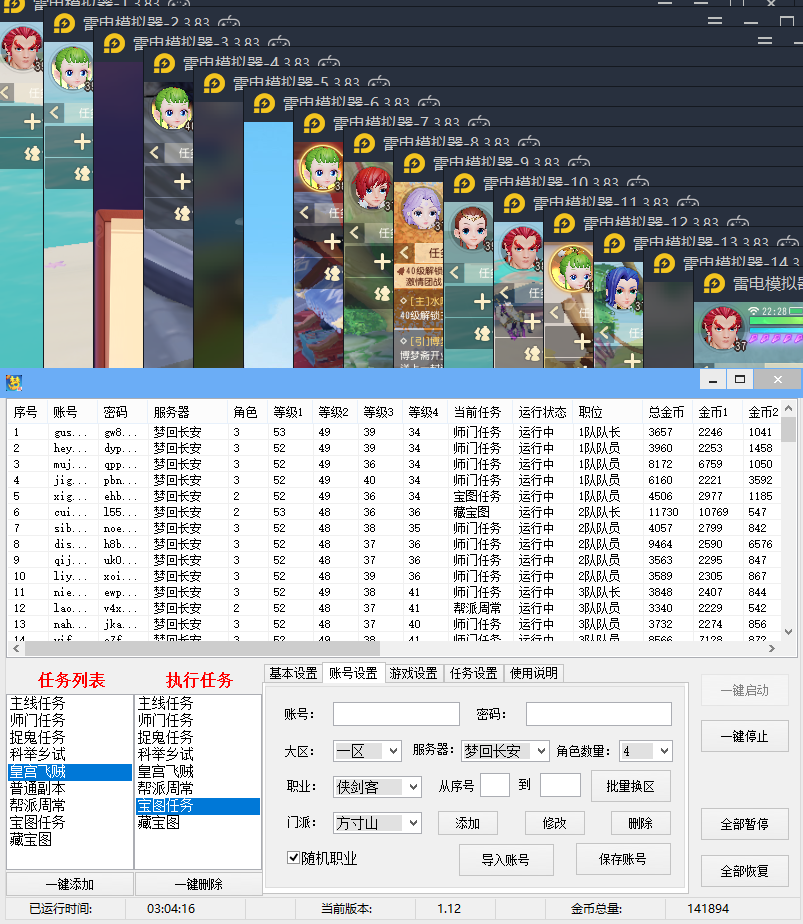Click the LDPlayer logo of emulator window 11
The height and width of the screenshot is (924, 803).
pos(514,204)
